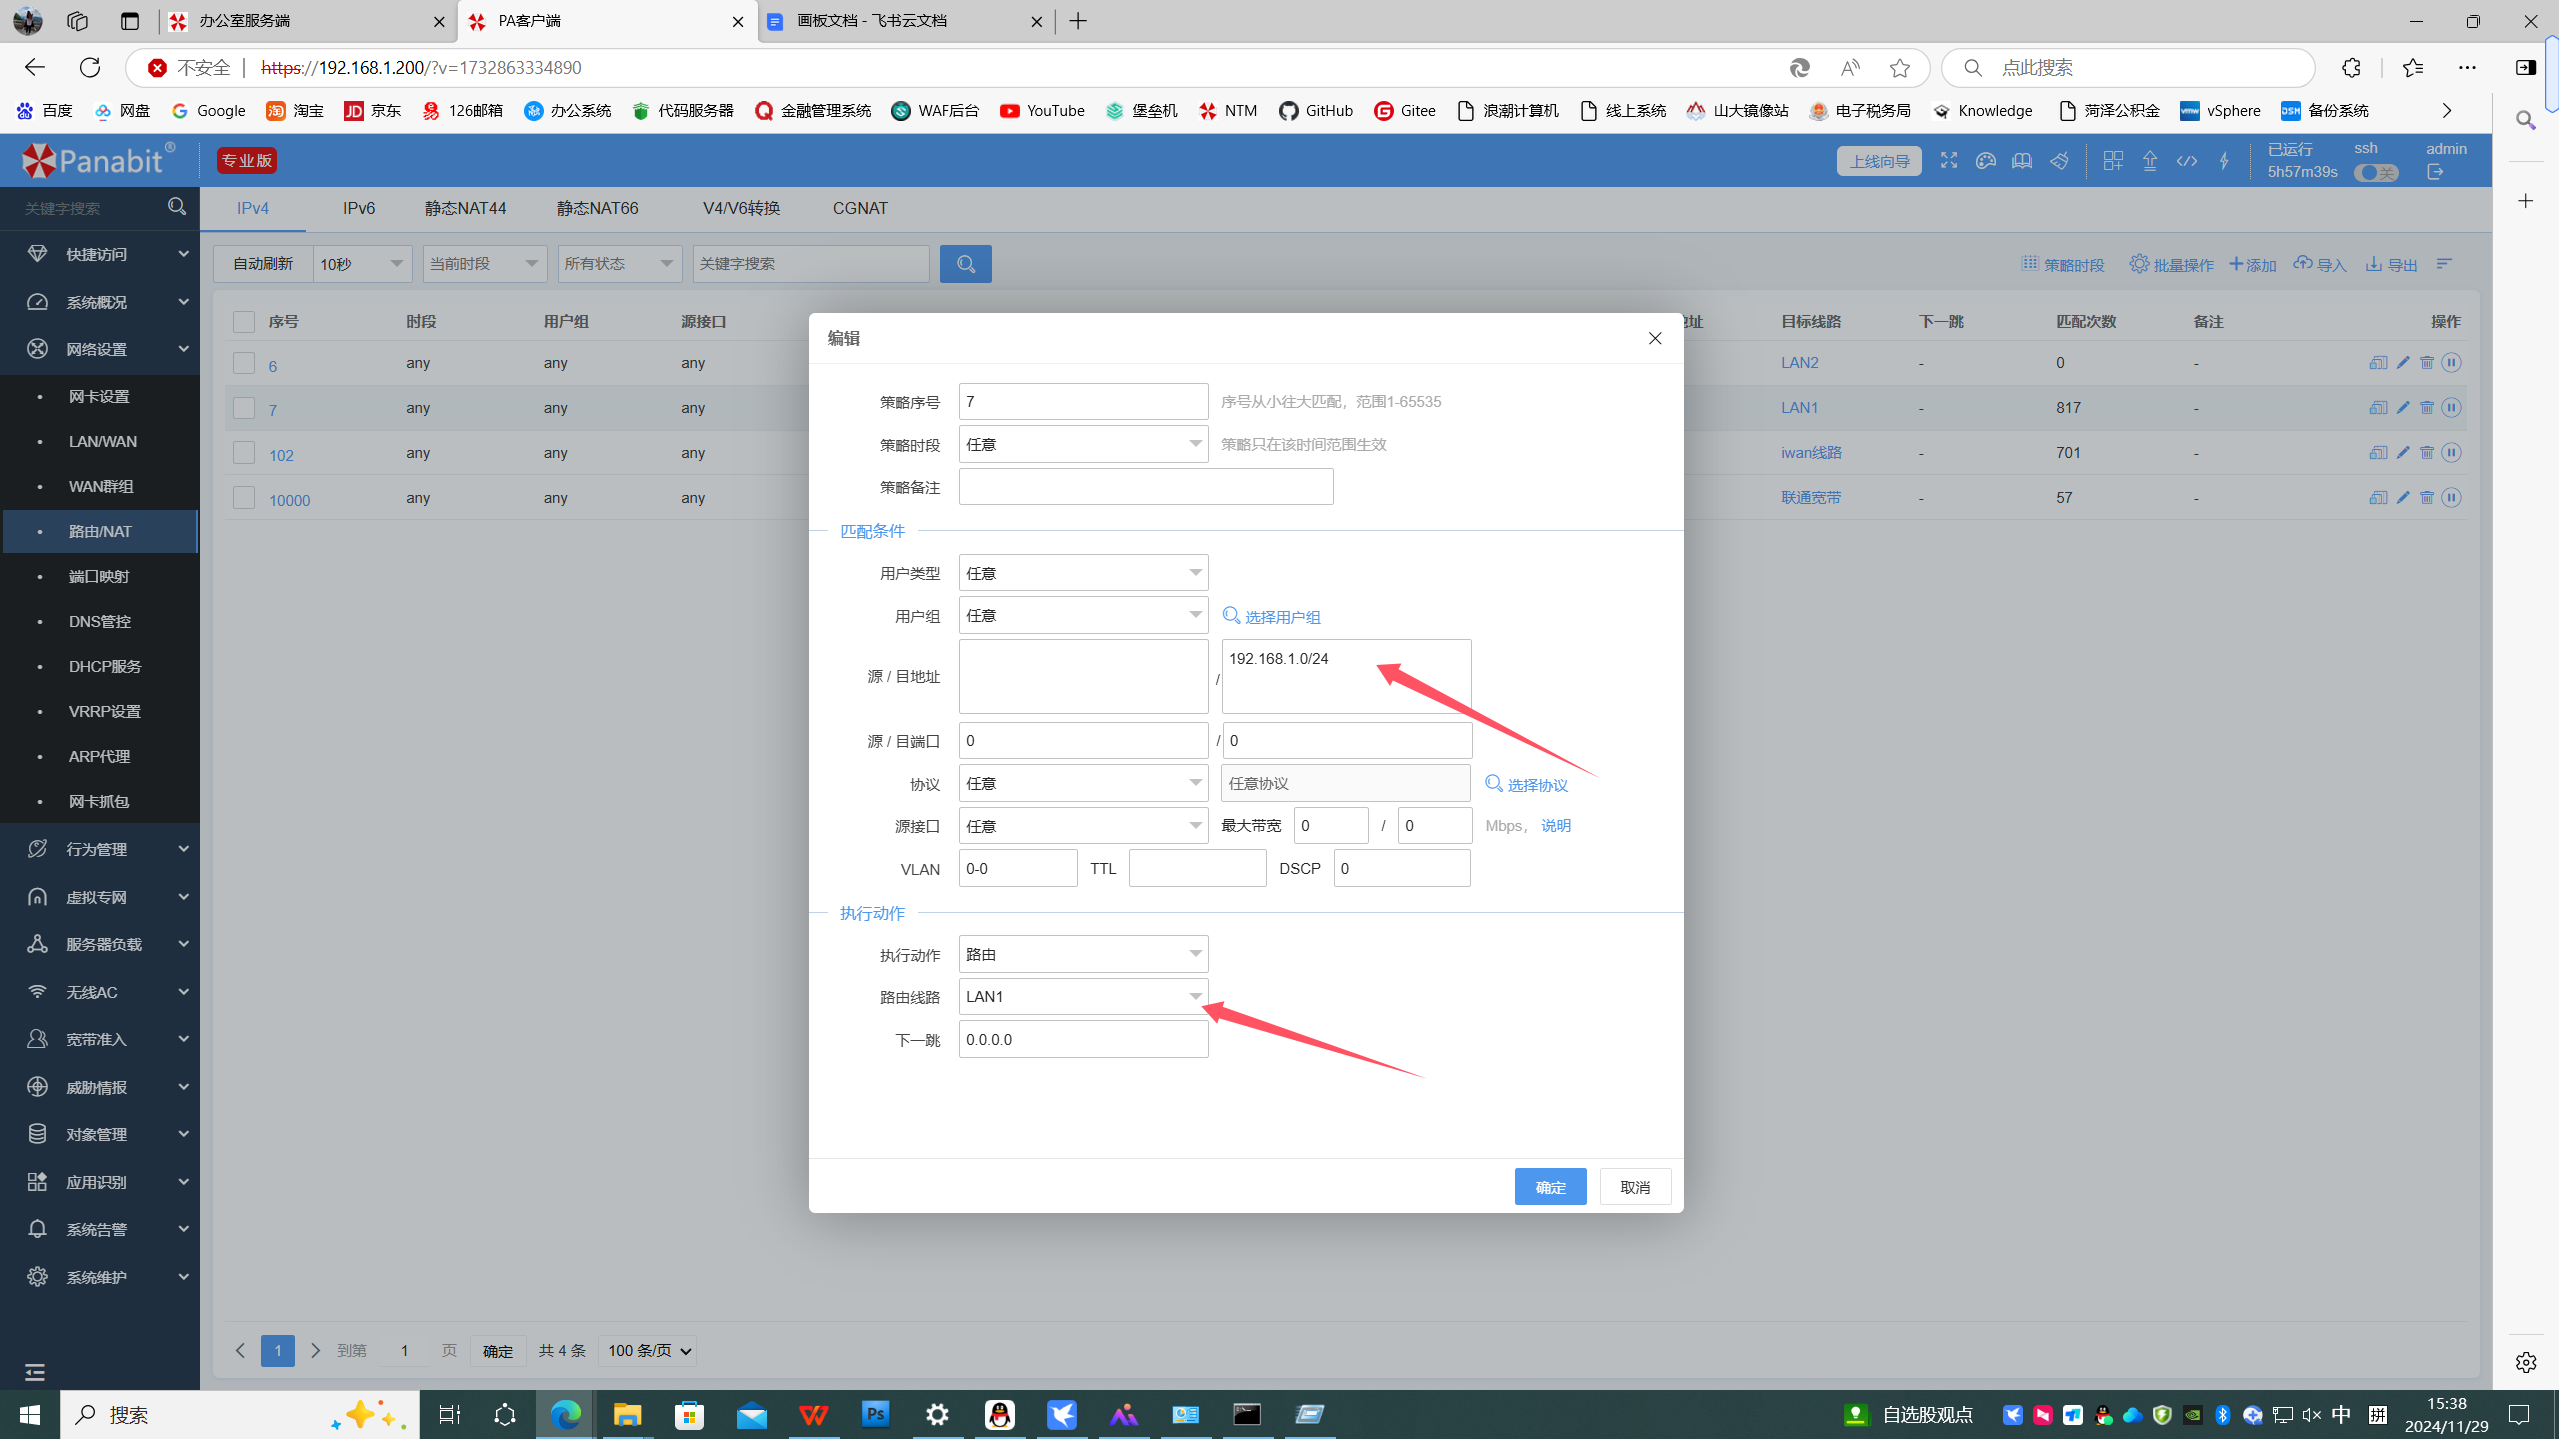Screen dimensions: 2559x1439
Task: Click the 批量操作 link
Action: tap(2171, 264)
